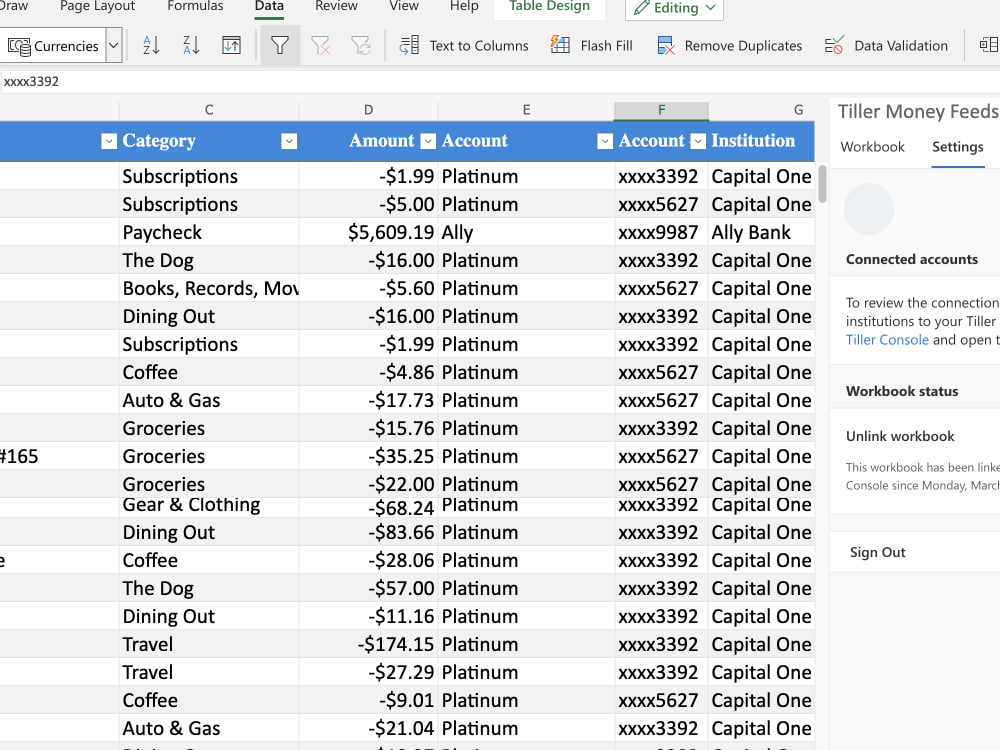Open filter dropdown left of Category header

click(x=109, y=142)
